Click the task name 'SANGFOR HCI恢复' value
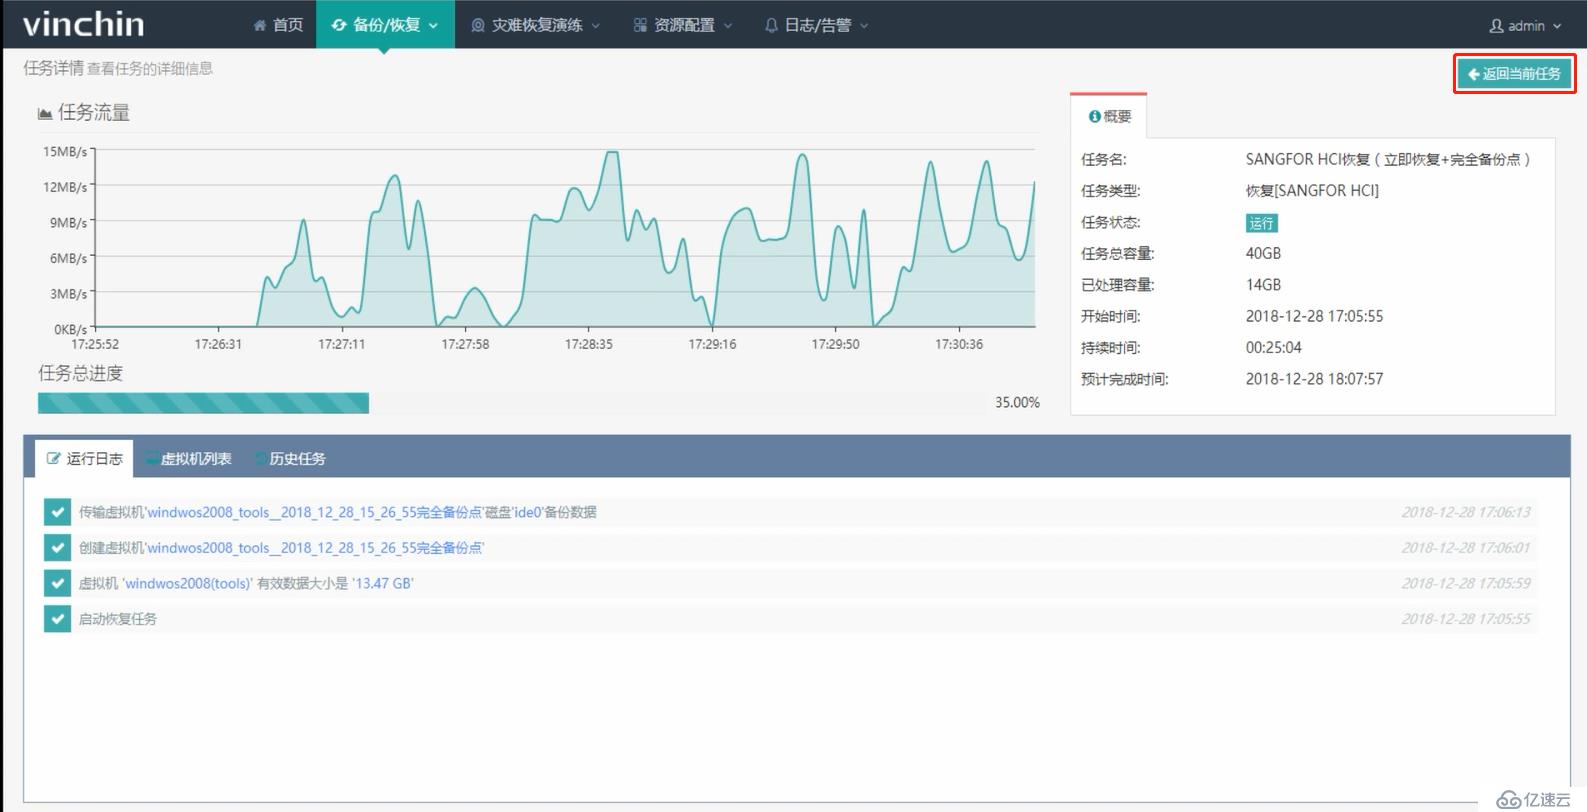This screenshot has height=812, width=1587. pos(1388,159)
